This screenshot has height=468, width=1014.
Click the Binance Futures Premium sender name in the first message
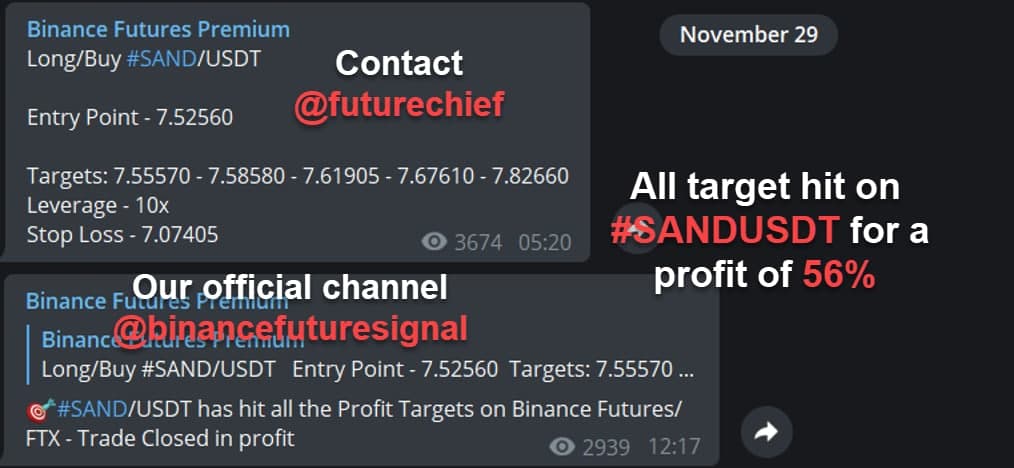pos(158,29)
